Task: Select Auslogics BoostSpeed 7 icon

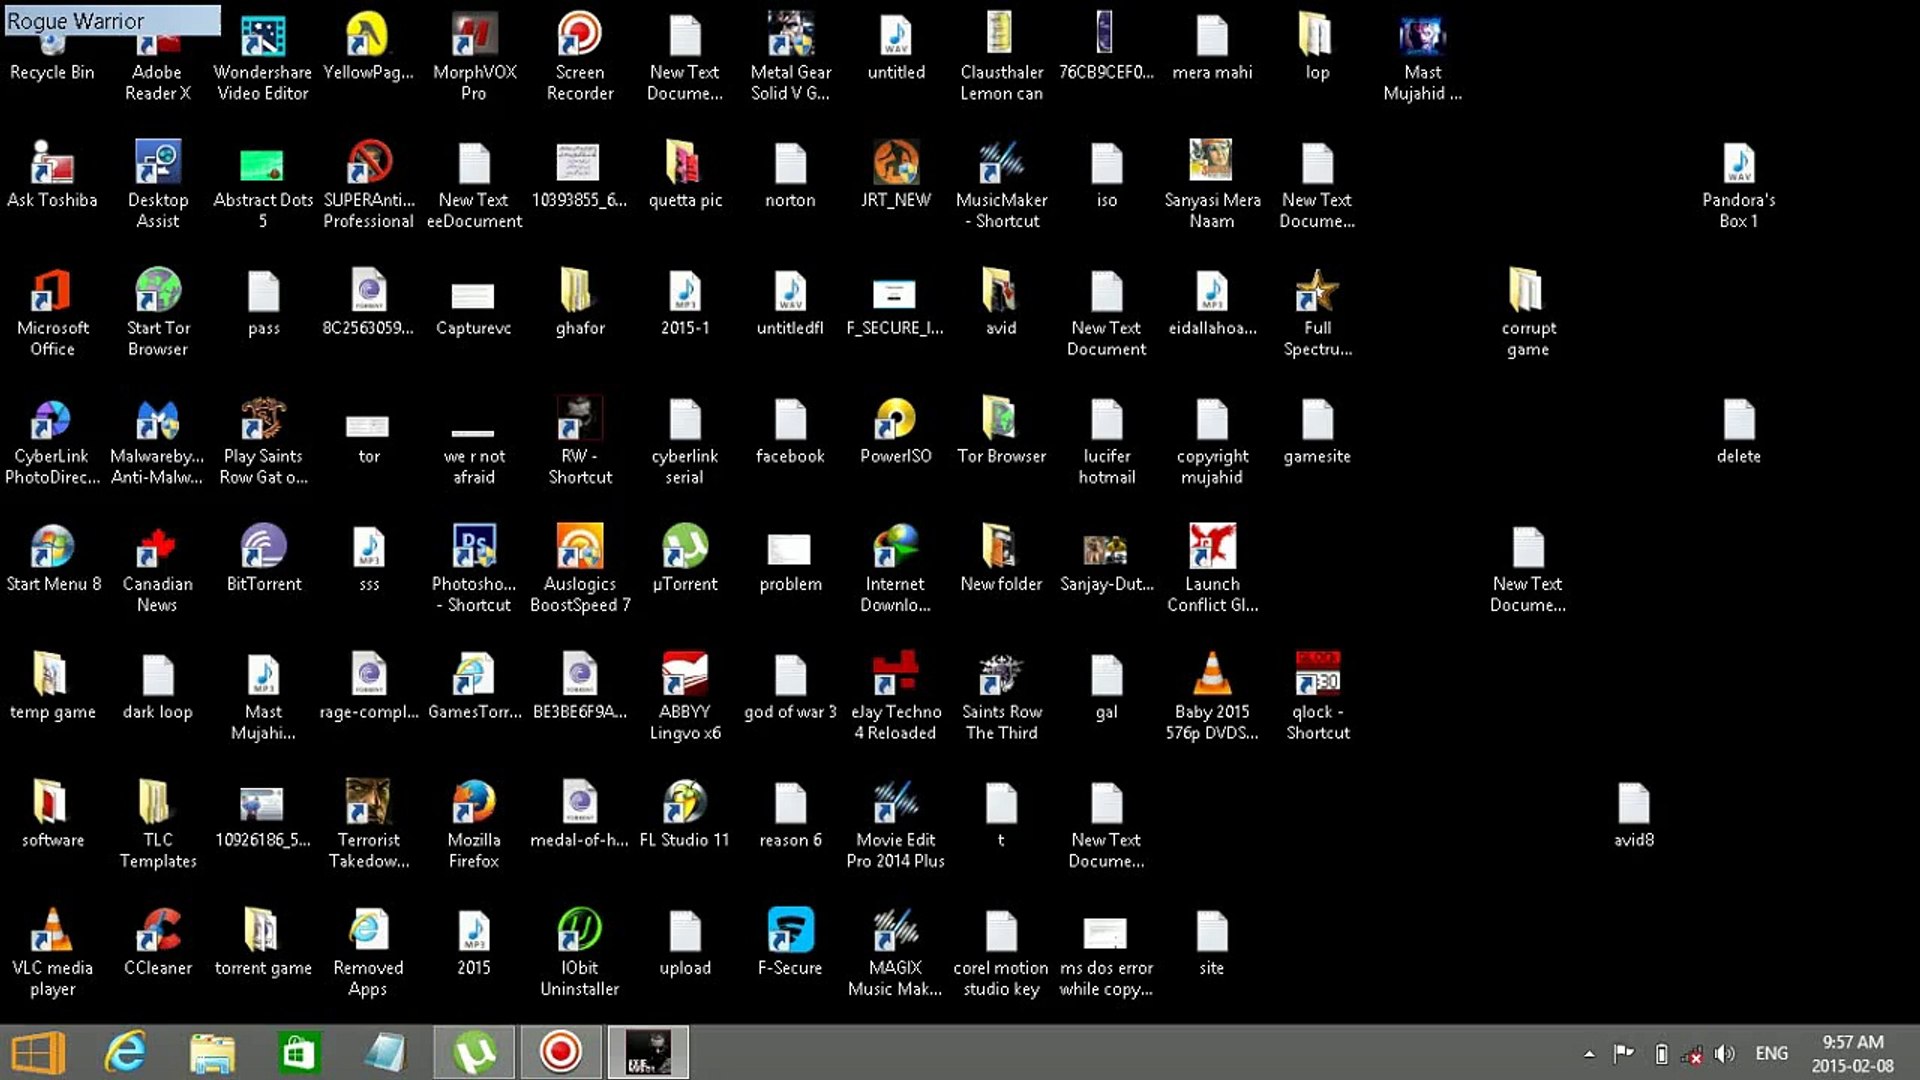Action: coord(580,570)
